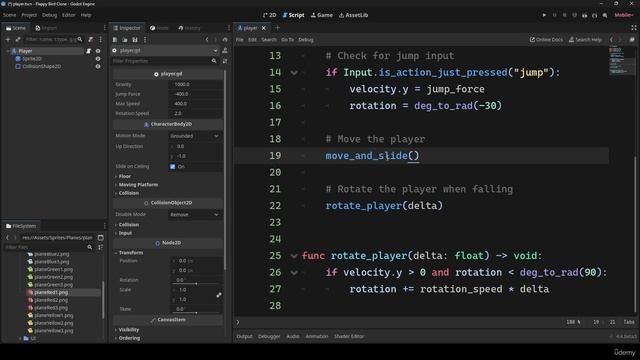
Task: Open the Mobile renderer selector
Action: coord(624,15)
